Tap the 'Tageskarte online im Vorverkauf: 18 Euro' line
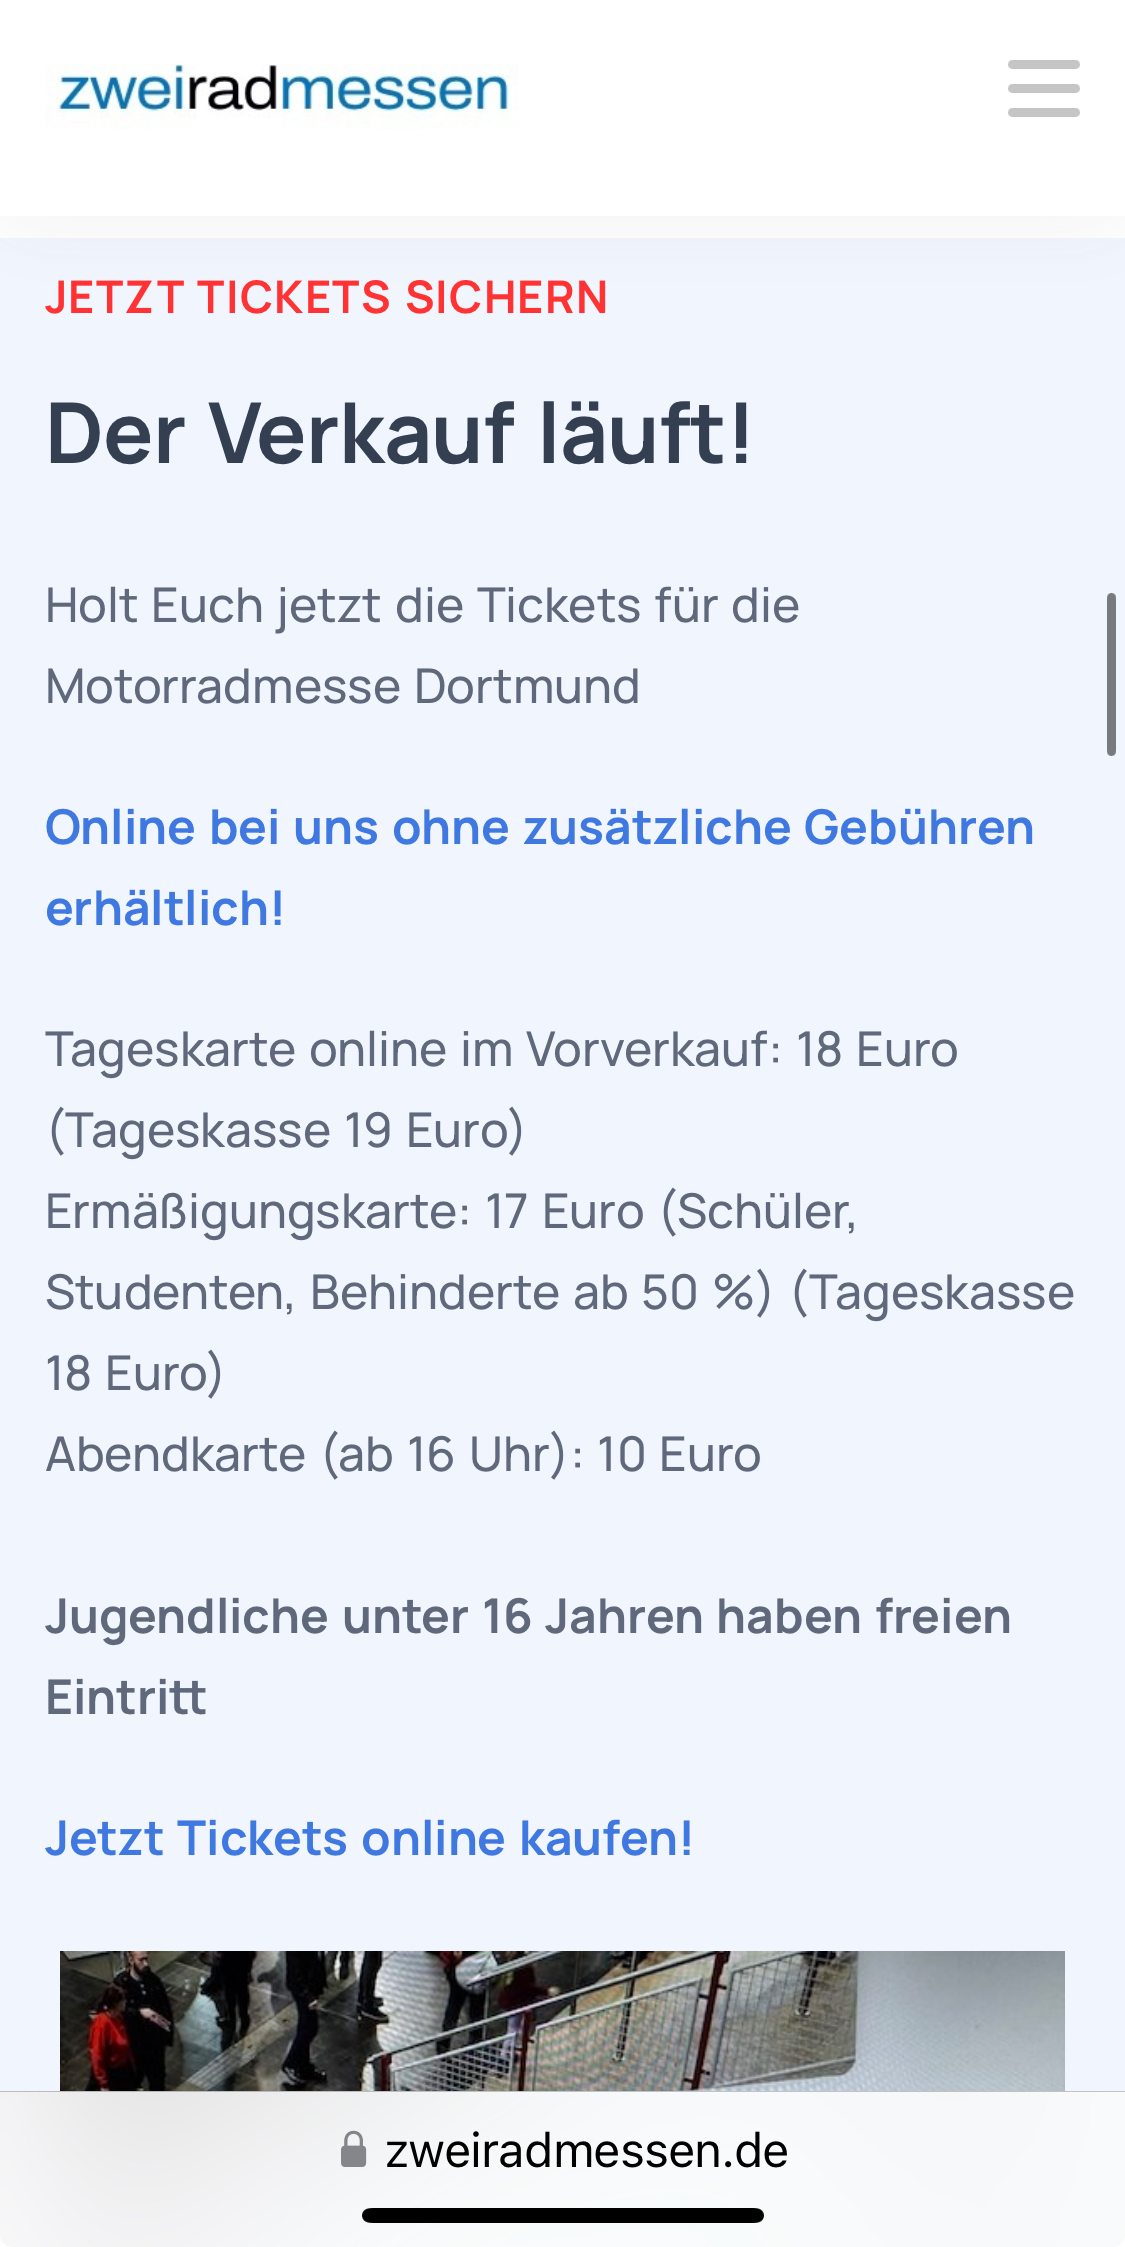The height and width of the screenshot is (2247, 1125). point(501,1050)
